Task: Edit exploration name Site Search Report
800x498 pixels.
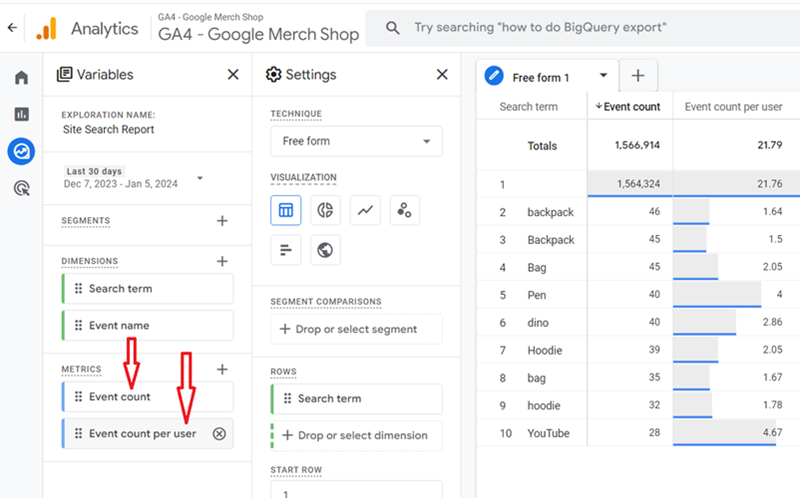Action: [x=109, y=130]
